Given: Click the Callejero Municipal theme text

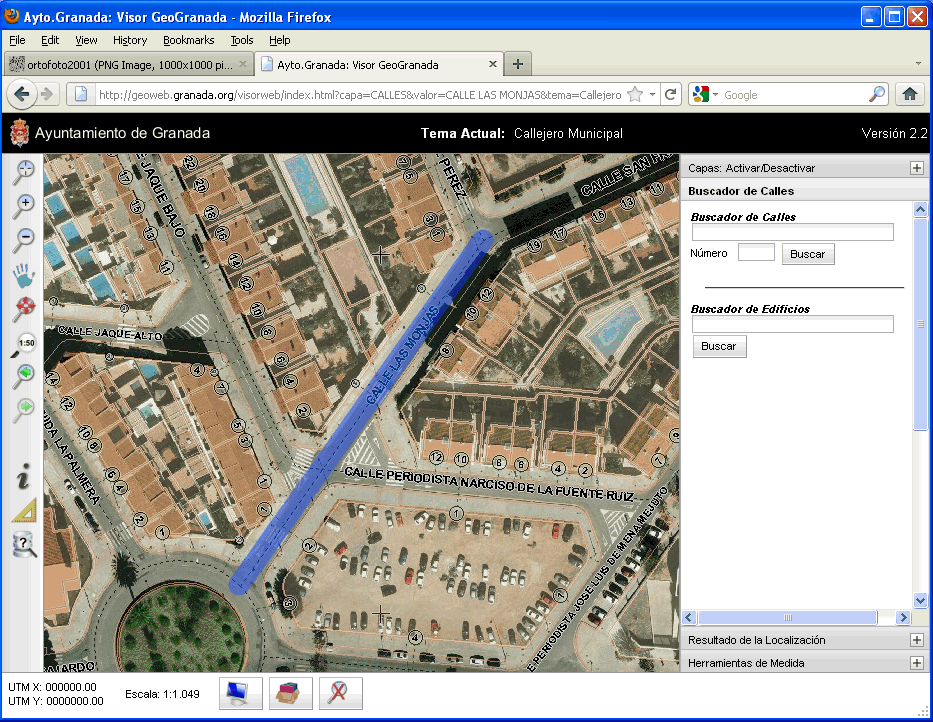Looking at the screenshot, I should click(568, 133).
